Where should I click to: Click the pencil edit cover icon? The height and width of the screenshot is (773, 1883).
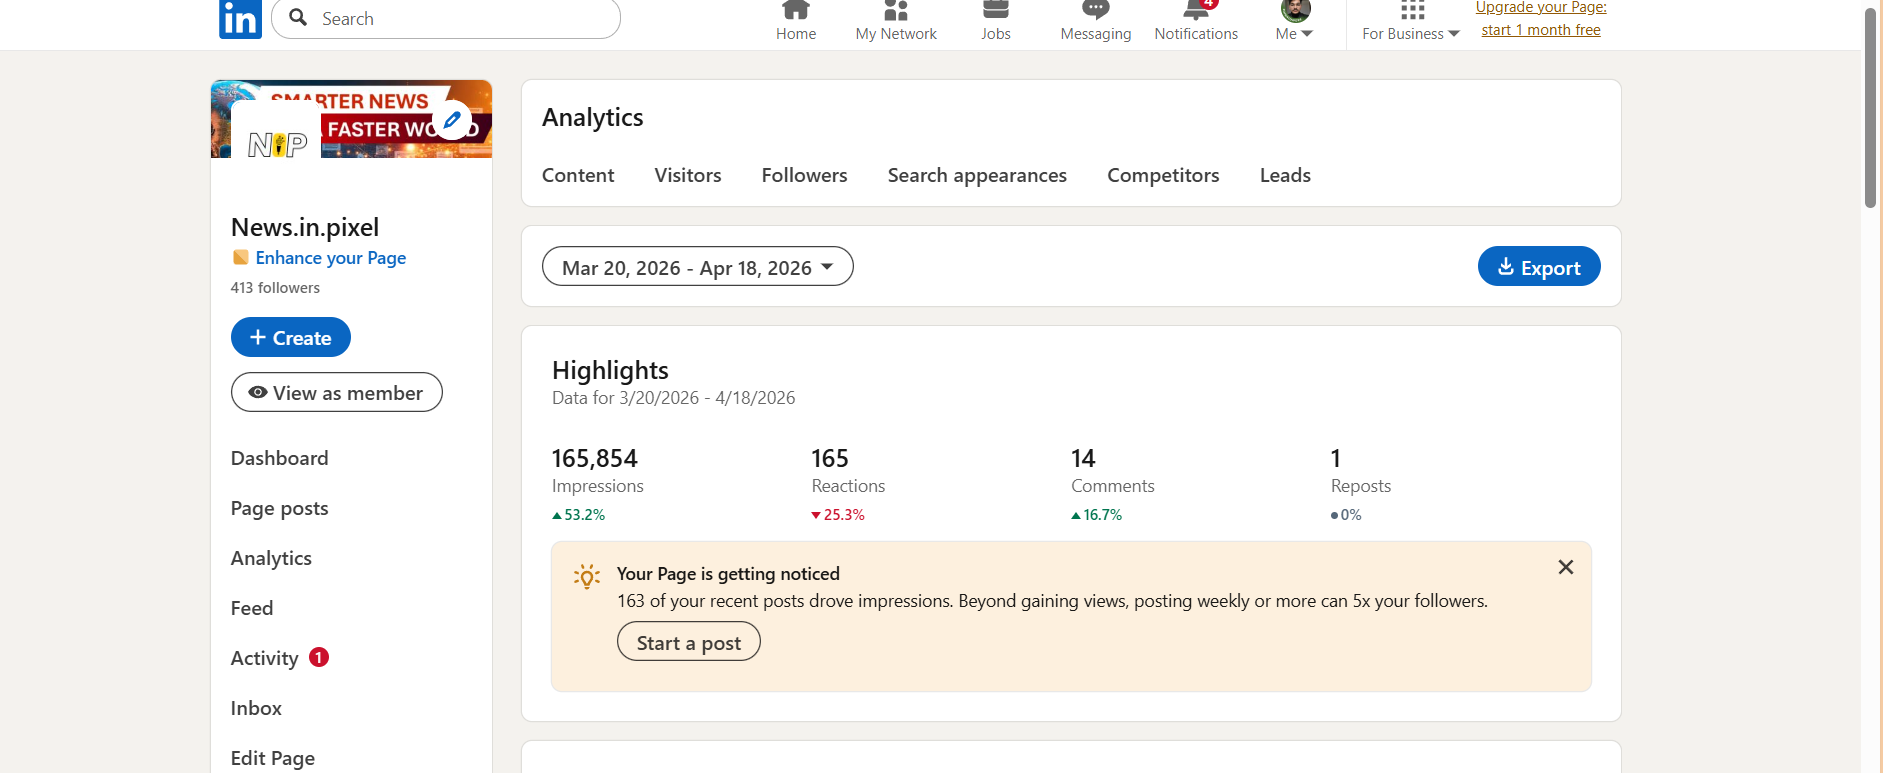tap(452, 120)
